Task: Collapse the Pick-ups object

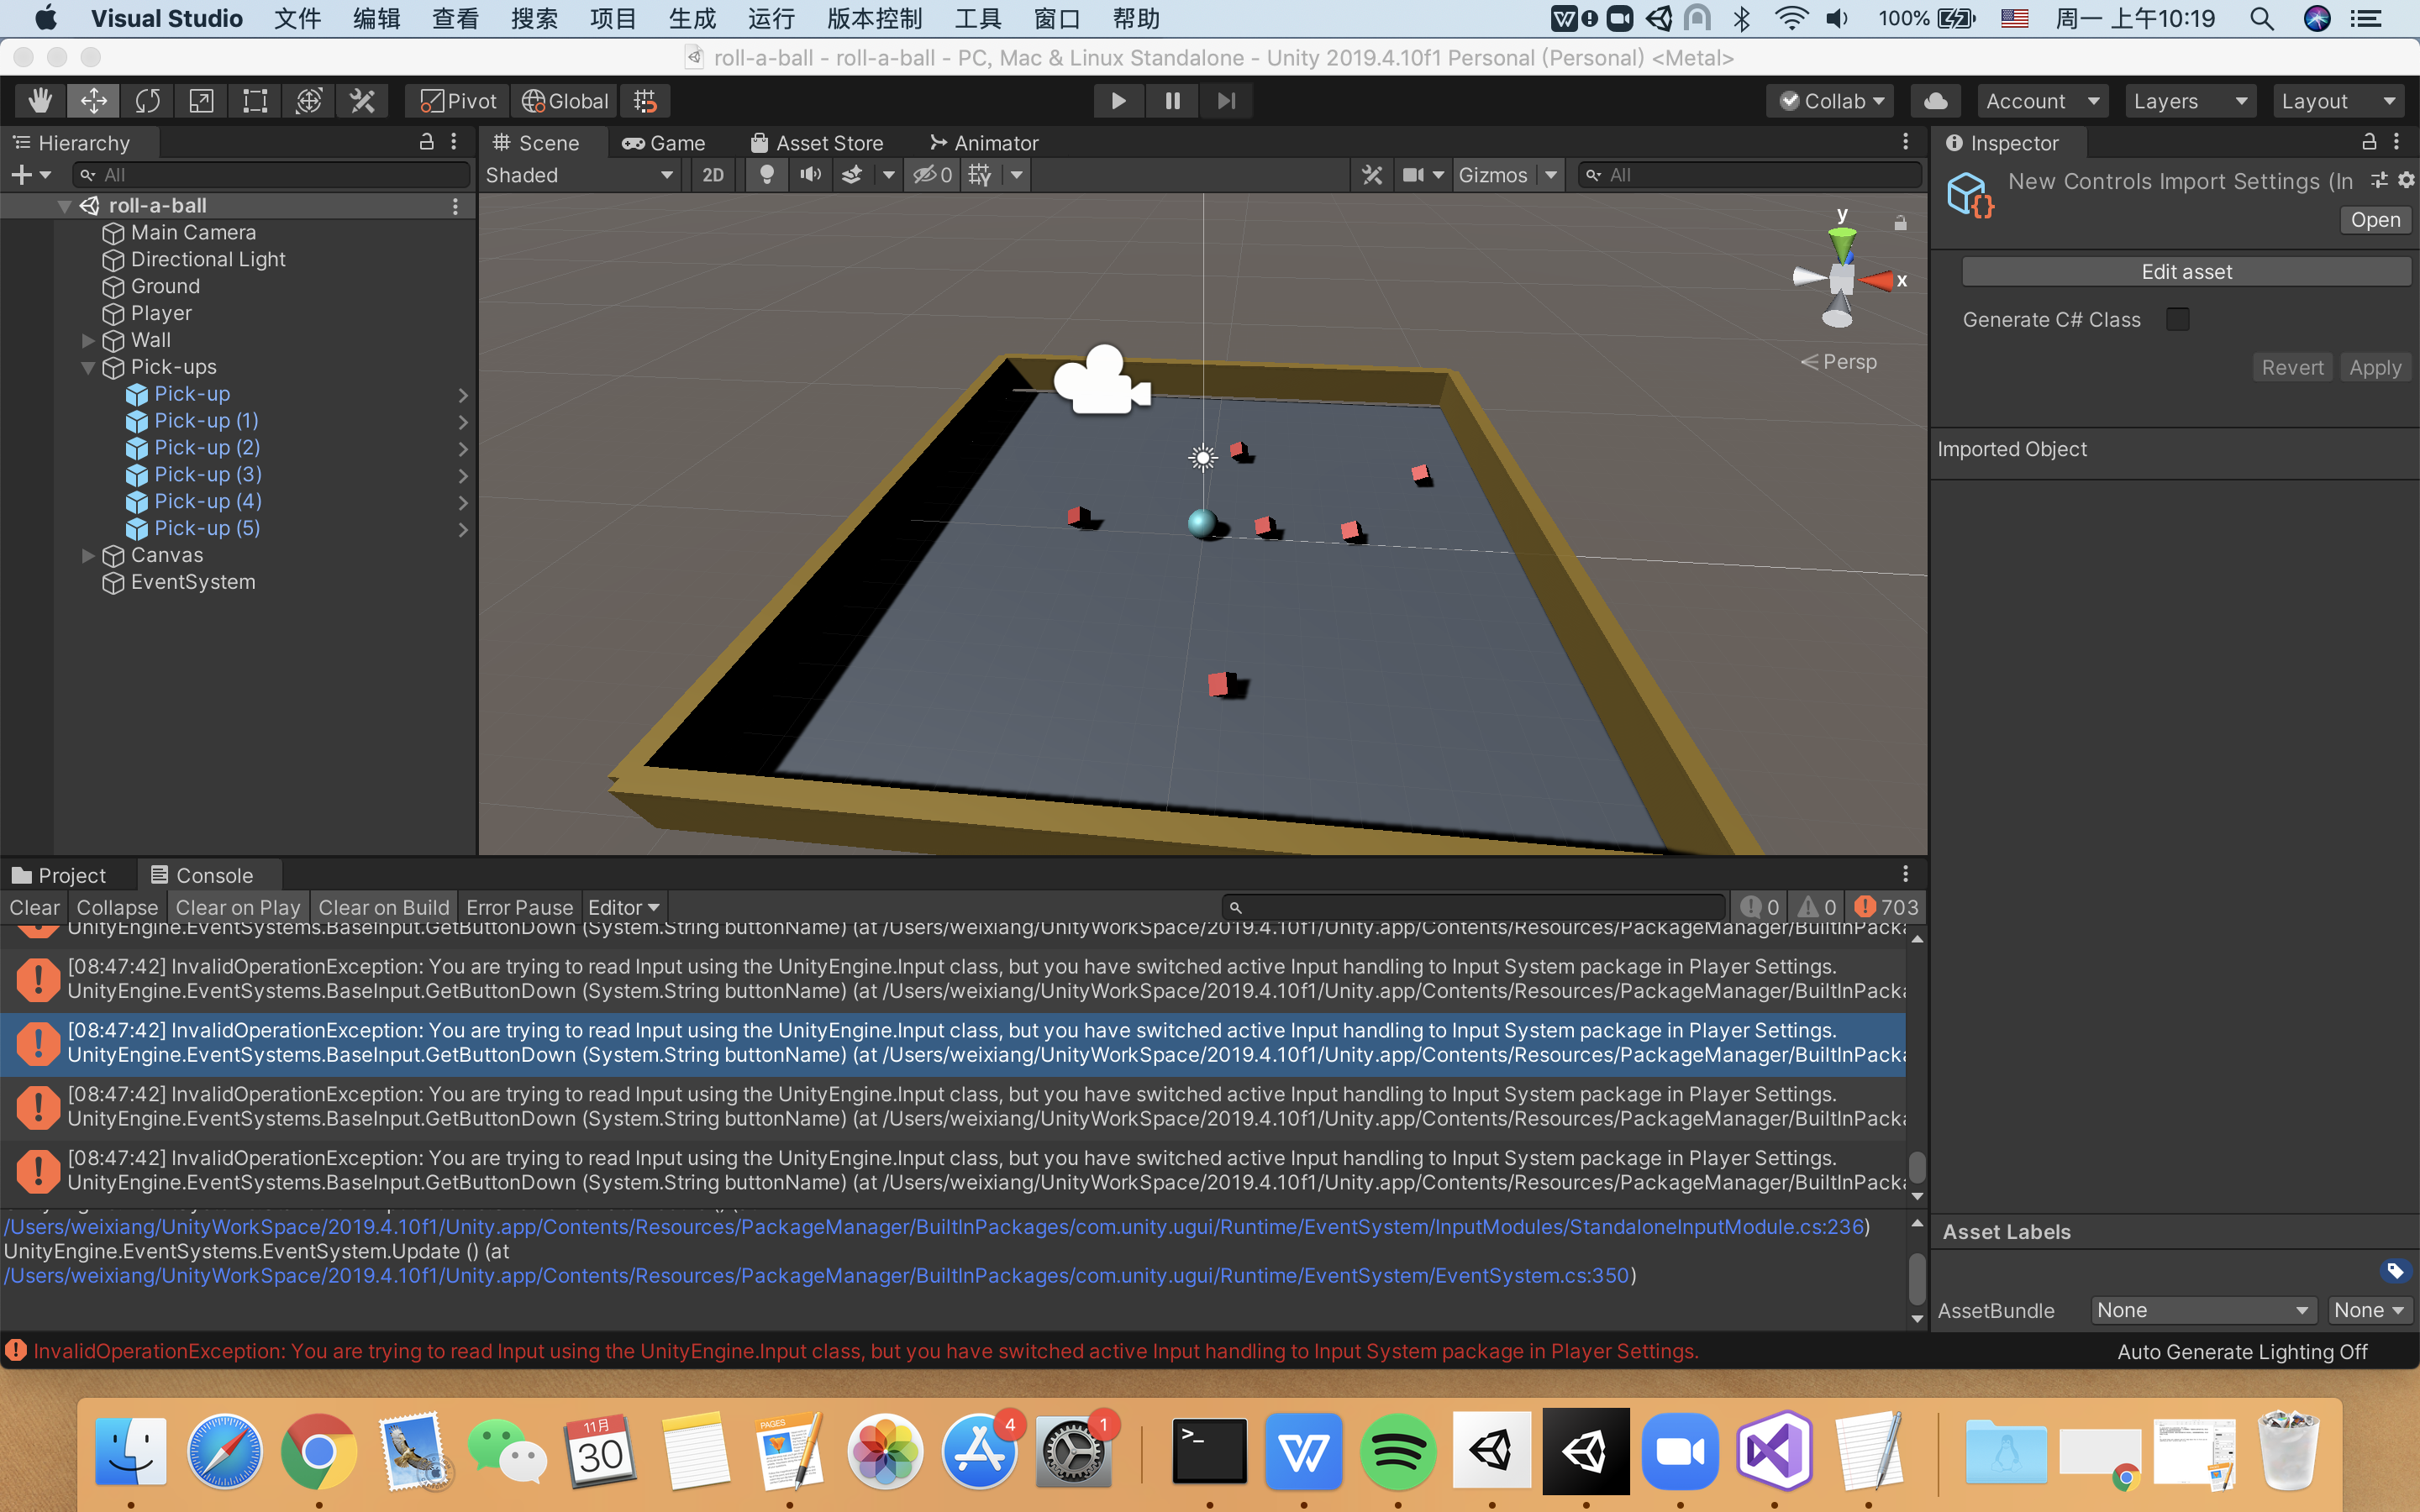Action: tap(88, 367)
